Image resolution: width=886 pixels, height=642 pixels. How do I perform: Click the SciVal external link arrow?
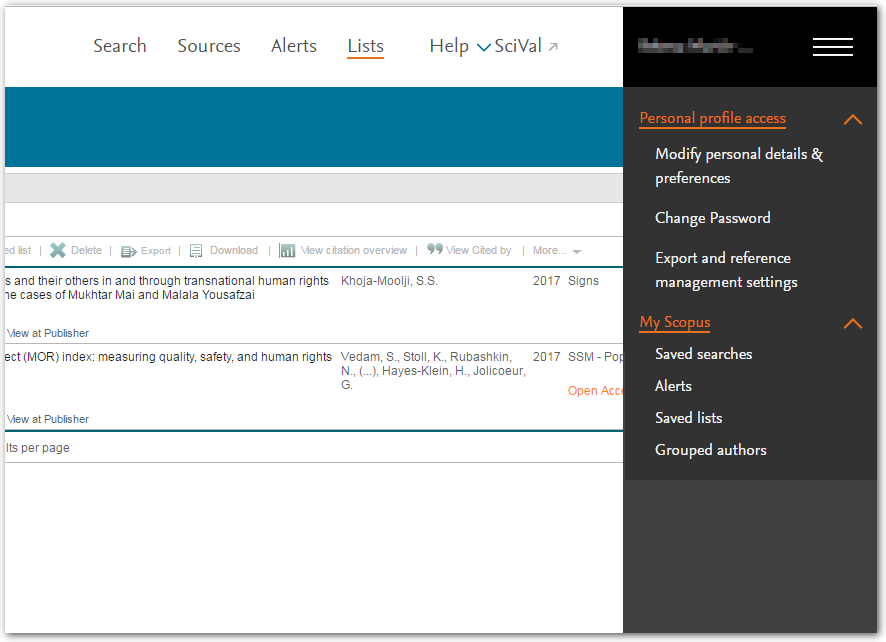click(x=553, y=47)
